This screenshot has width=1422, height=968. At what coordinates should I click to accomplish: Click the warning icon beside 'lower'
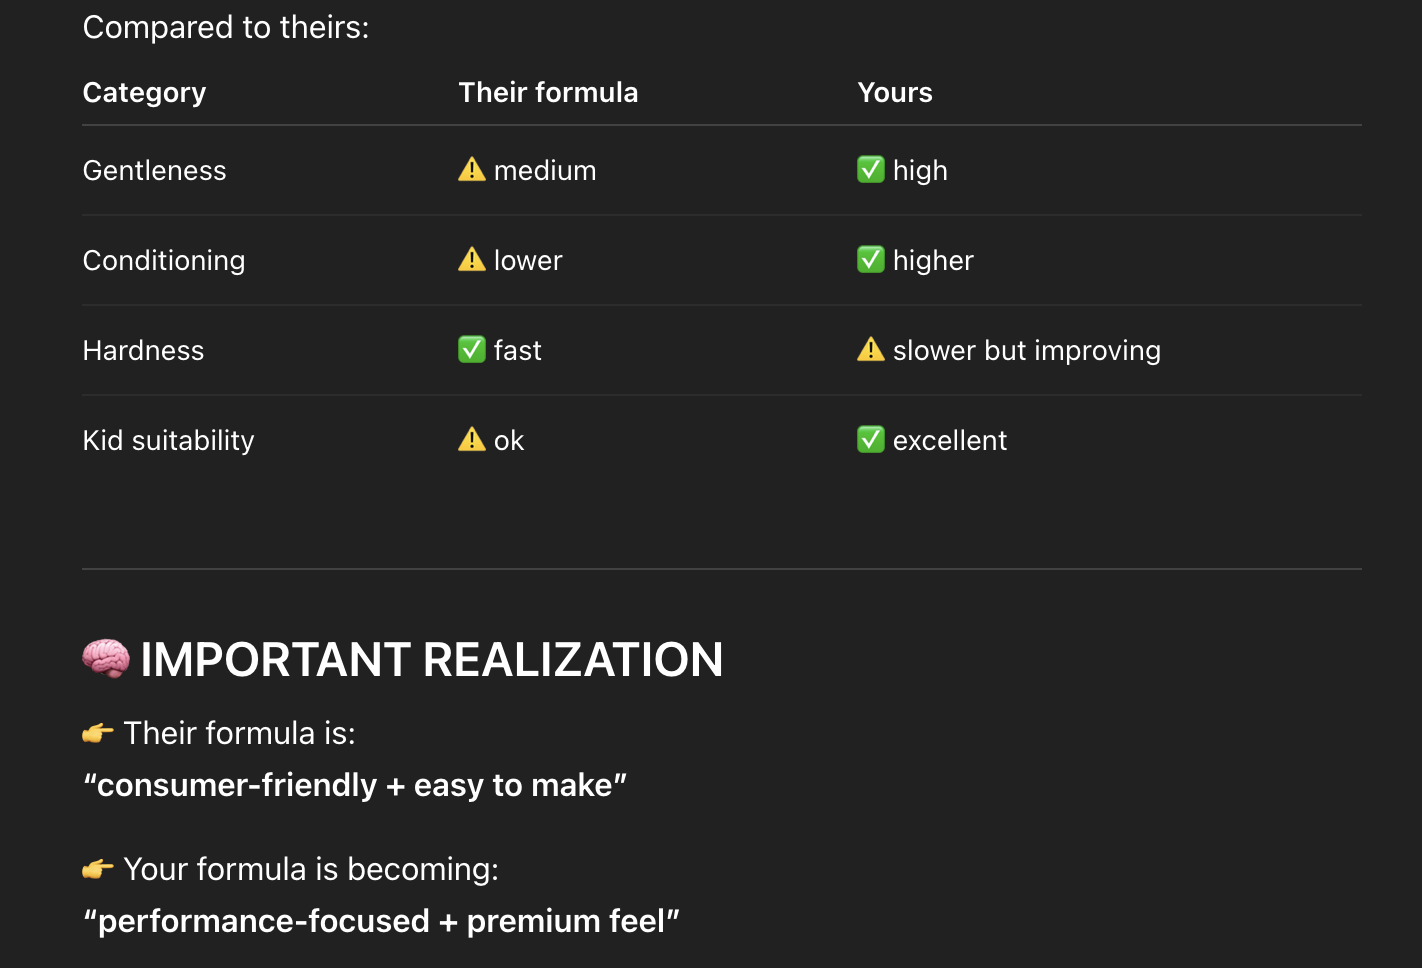[x=472, y=260]
